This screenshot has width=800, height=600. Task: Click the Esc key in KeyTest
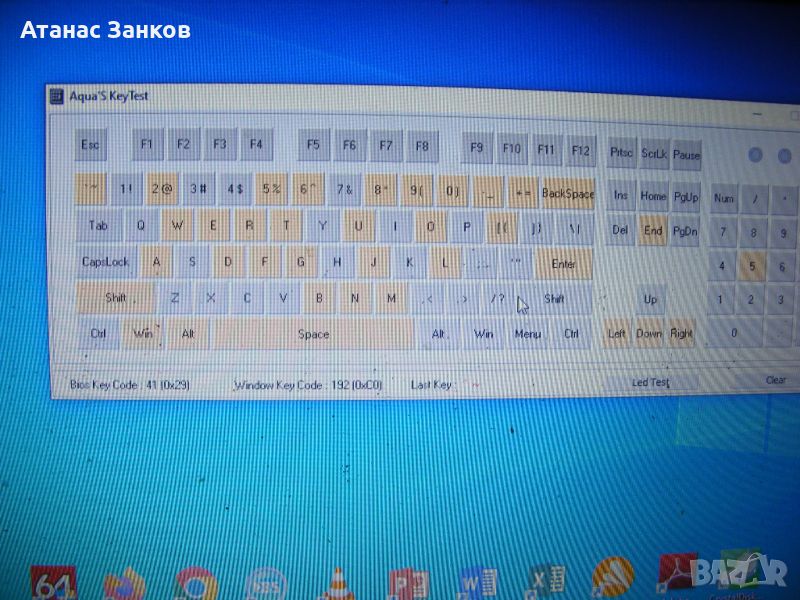tap(90, 145)
